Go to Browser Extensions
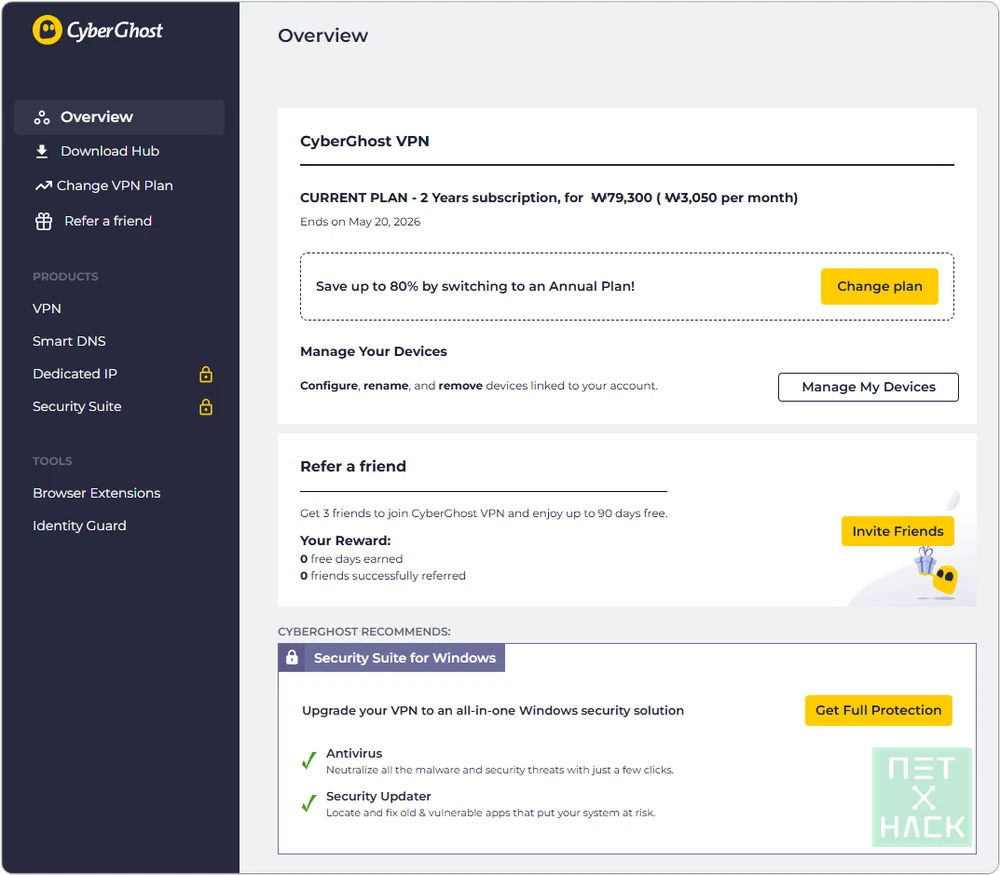 click(96, 493)
